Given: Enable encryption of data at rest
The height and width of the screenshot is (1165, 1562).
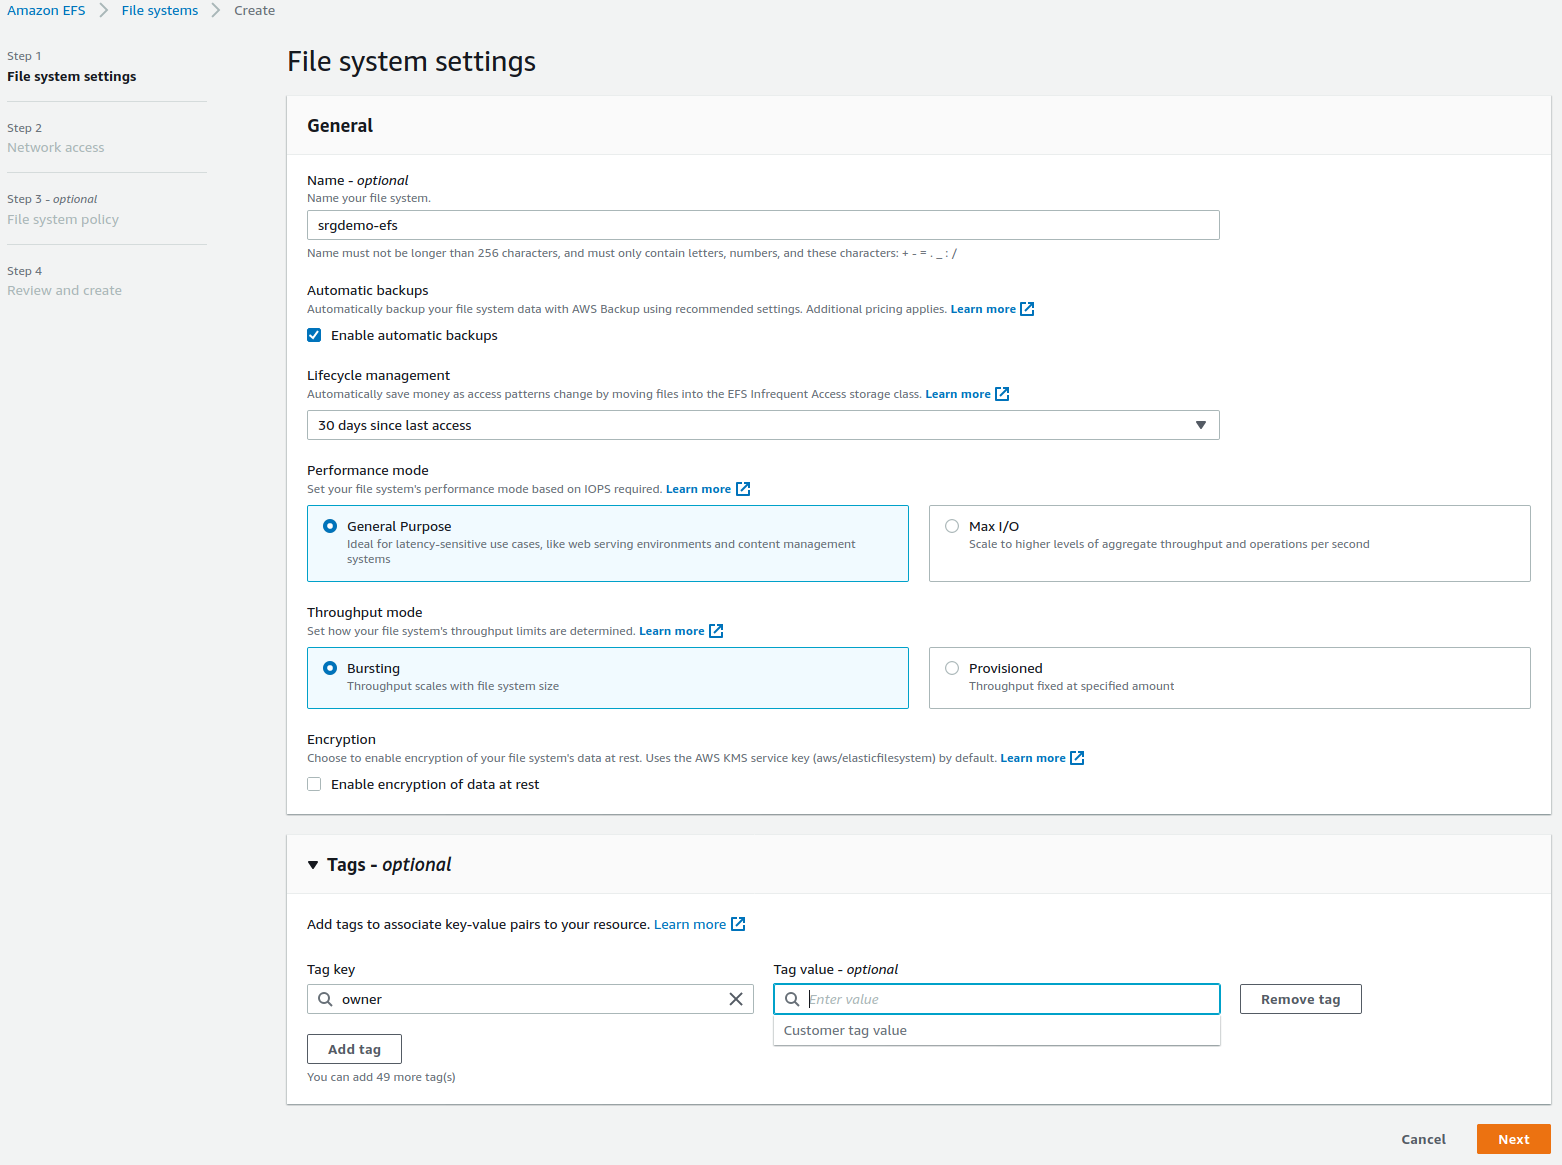Looking at the screenshot, I should click(314, 784).
